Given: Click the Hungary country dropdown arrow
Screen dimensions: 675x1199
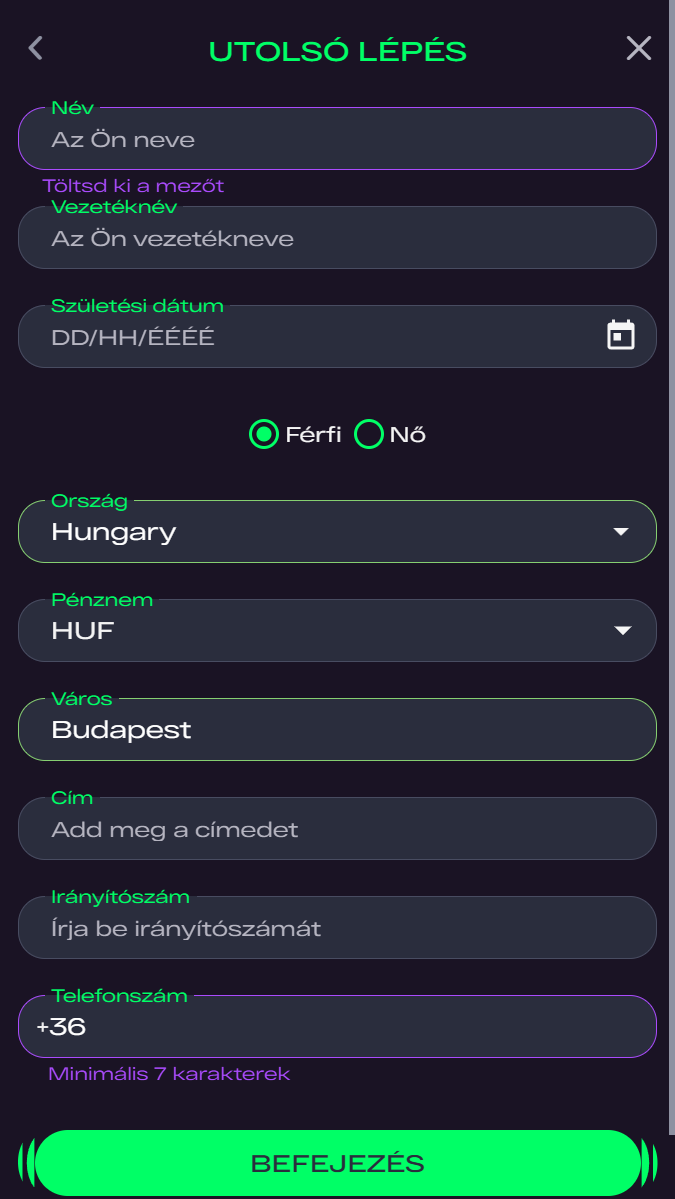Looking at the screenshot, I should tap(621, 532).
